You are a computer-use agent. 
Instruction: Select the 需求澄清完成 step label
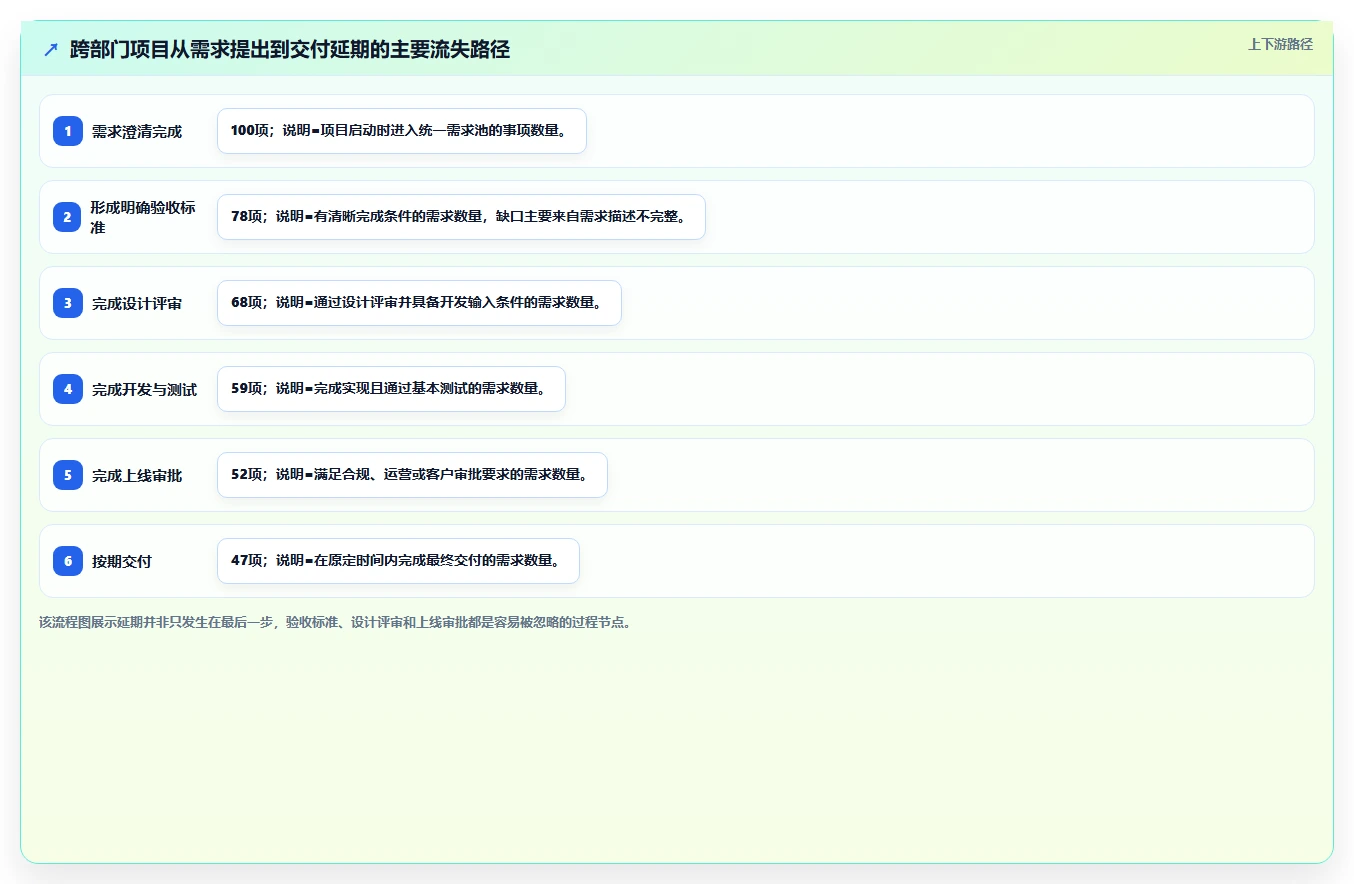pyautogui.click(x=137, y=131)
